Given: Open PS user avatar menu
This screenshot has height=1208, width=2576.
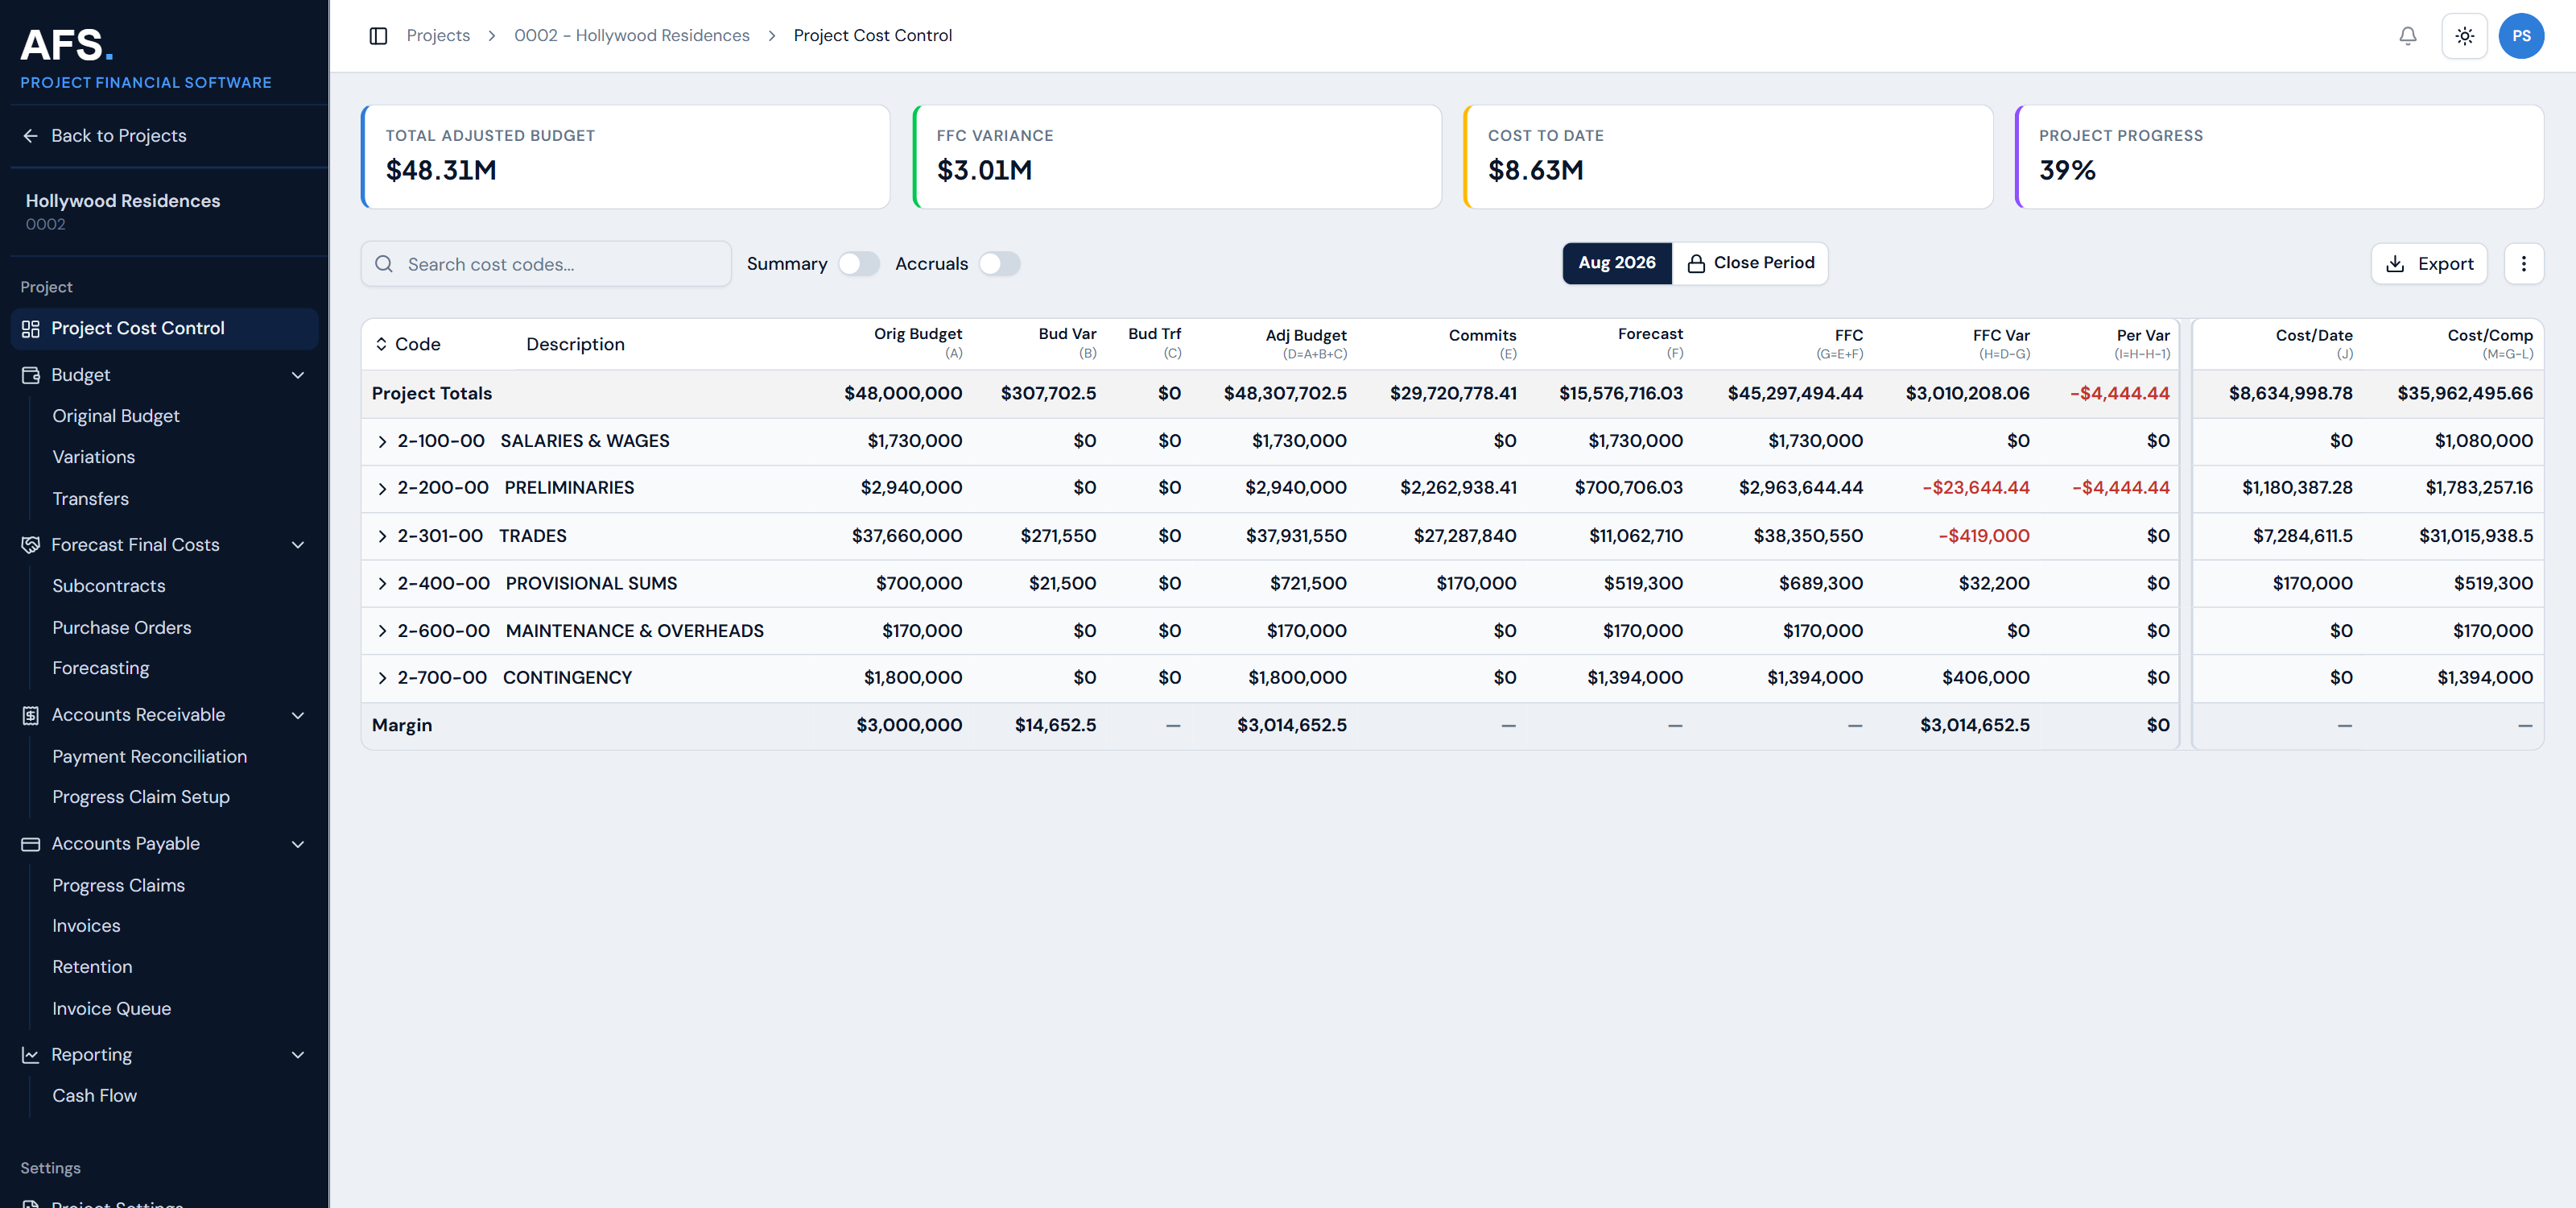Looking at the screenshot, I should coord(2522,36).
